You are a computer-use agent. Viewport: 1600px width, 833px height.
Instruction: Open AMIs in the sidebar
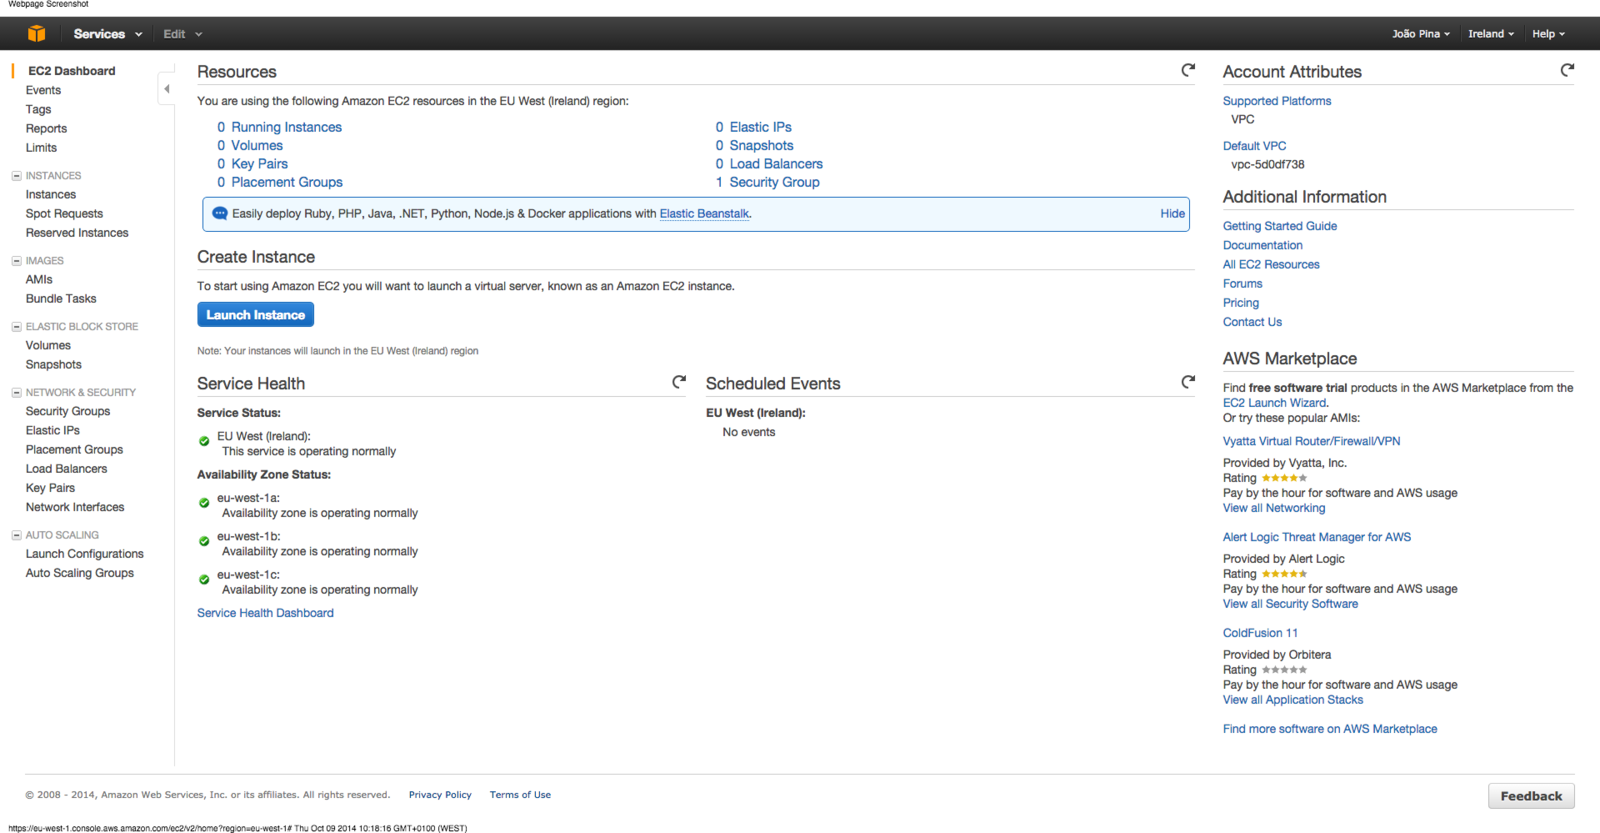[x=39, y=280]
